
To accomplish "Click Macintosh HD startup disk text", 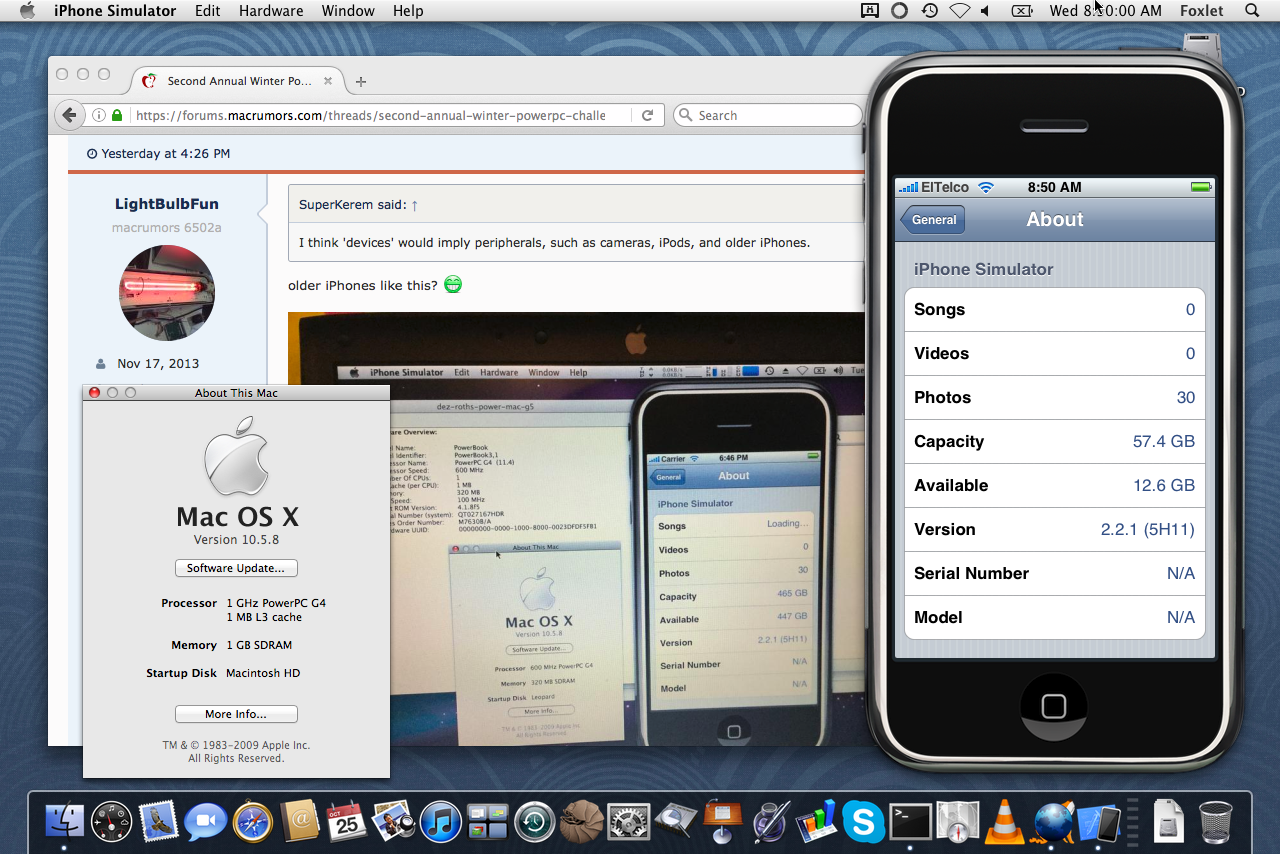I will (263, 673).
